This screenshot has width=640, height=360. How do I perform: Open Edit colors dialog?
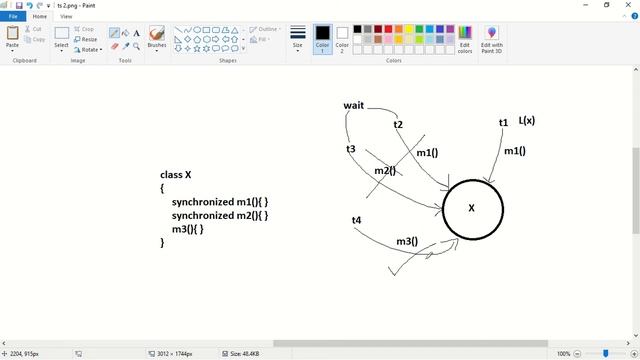click(x=464, y=39)
